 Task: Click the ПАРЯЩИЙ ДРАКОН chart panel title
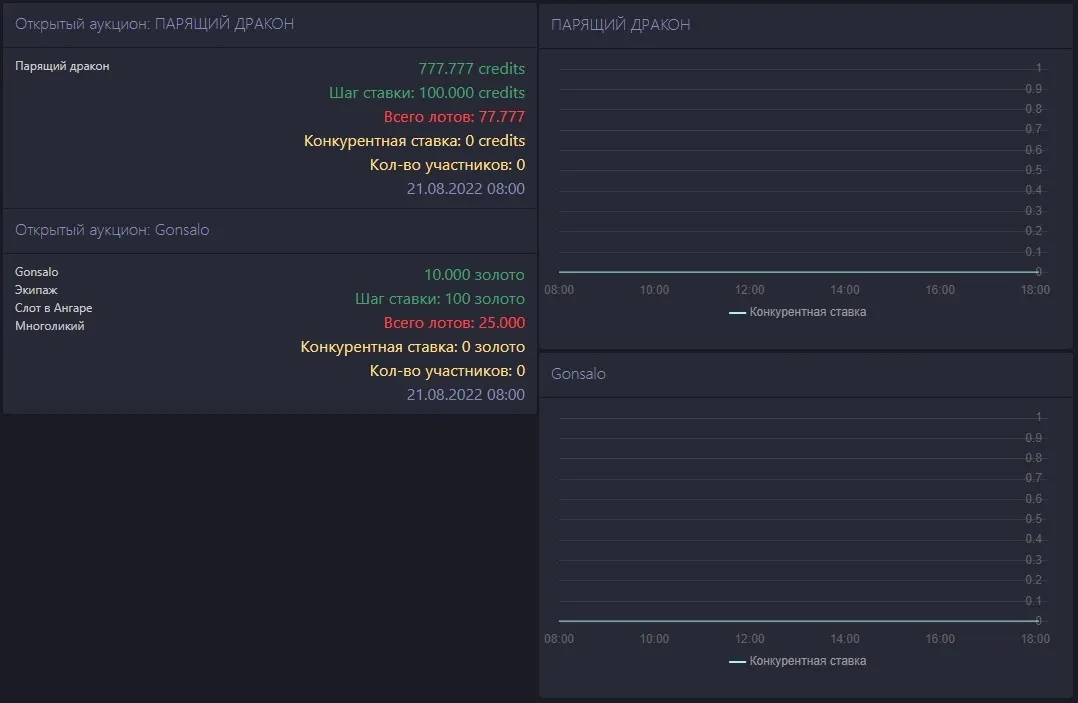tap(620, 24)
